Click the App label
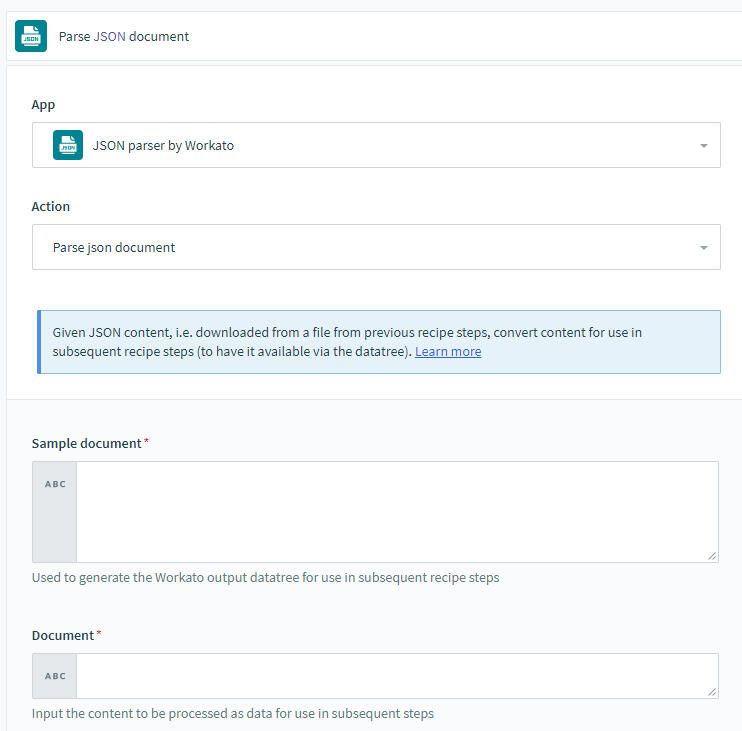 click(43, 105)
